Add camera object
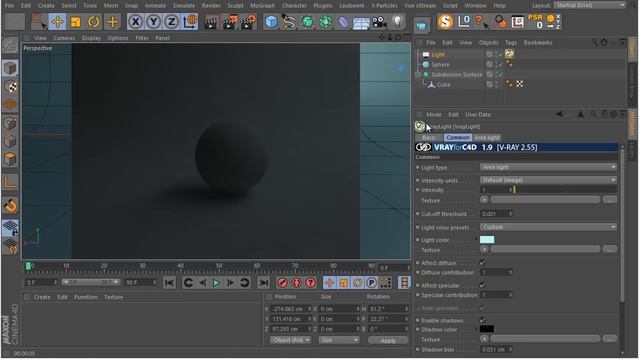 (x=379, y=22)
